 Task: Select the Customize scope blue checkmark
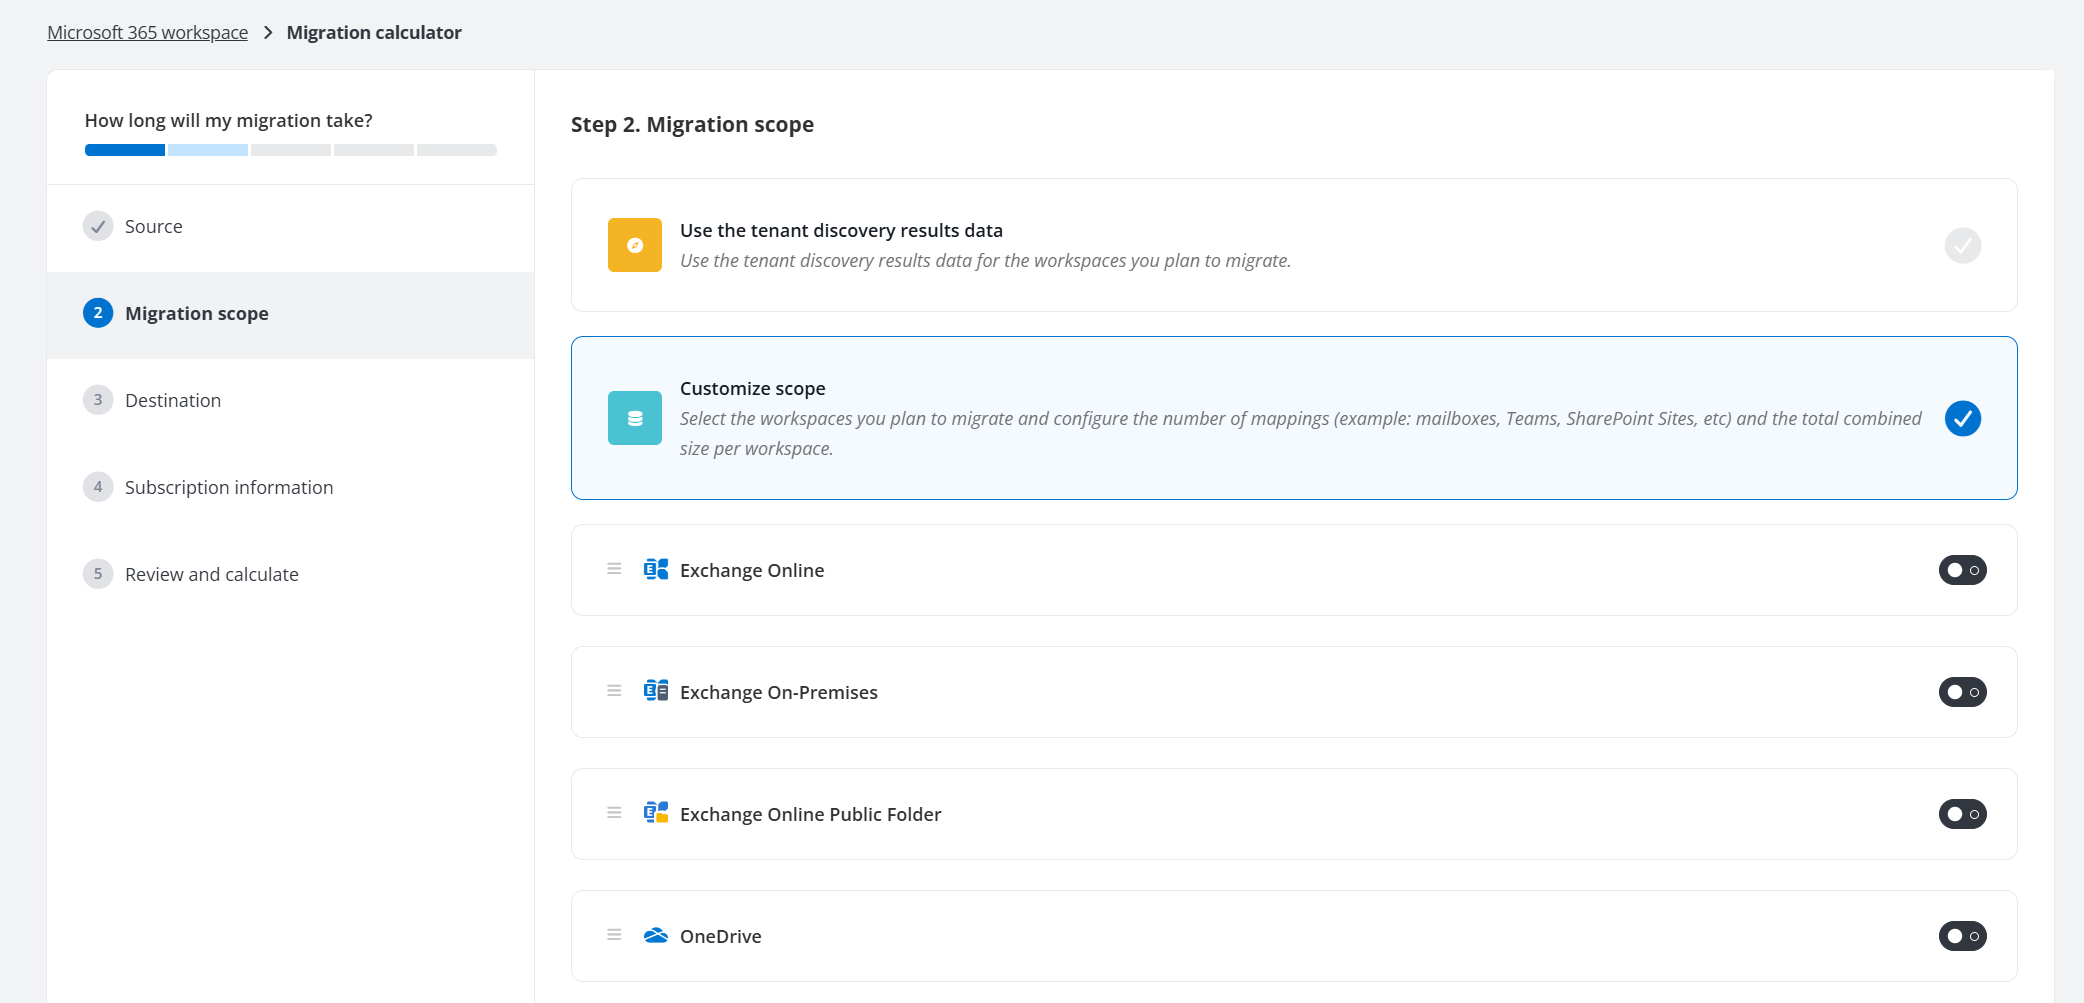tap(1962, 418)
